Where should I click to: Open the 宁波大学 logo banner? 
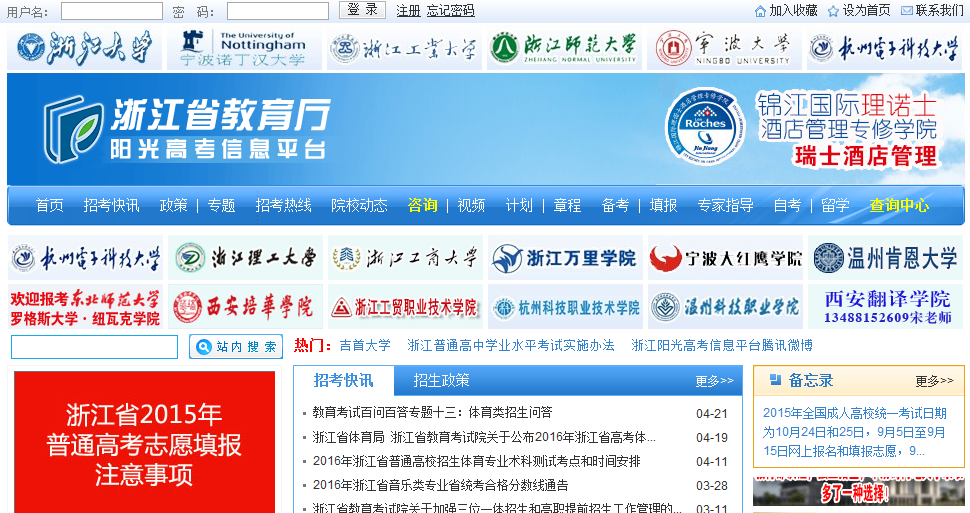click(x=724, y=48)
